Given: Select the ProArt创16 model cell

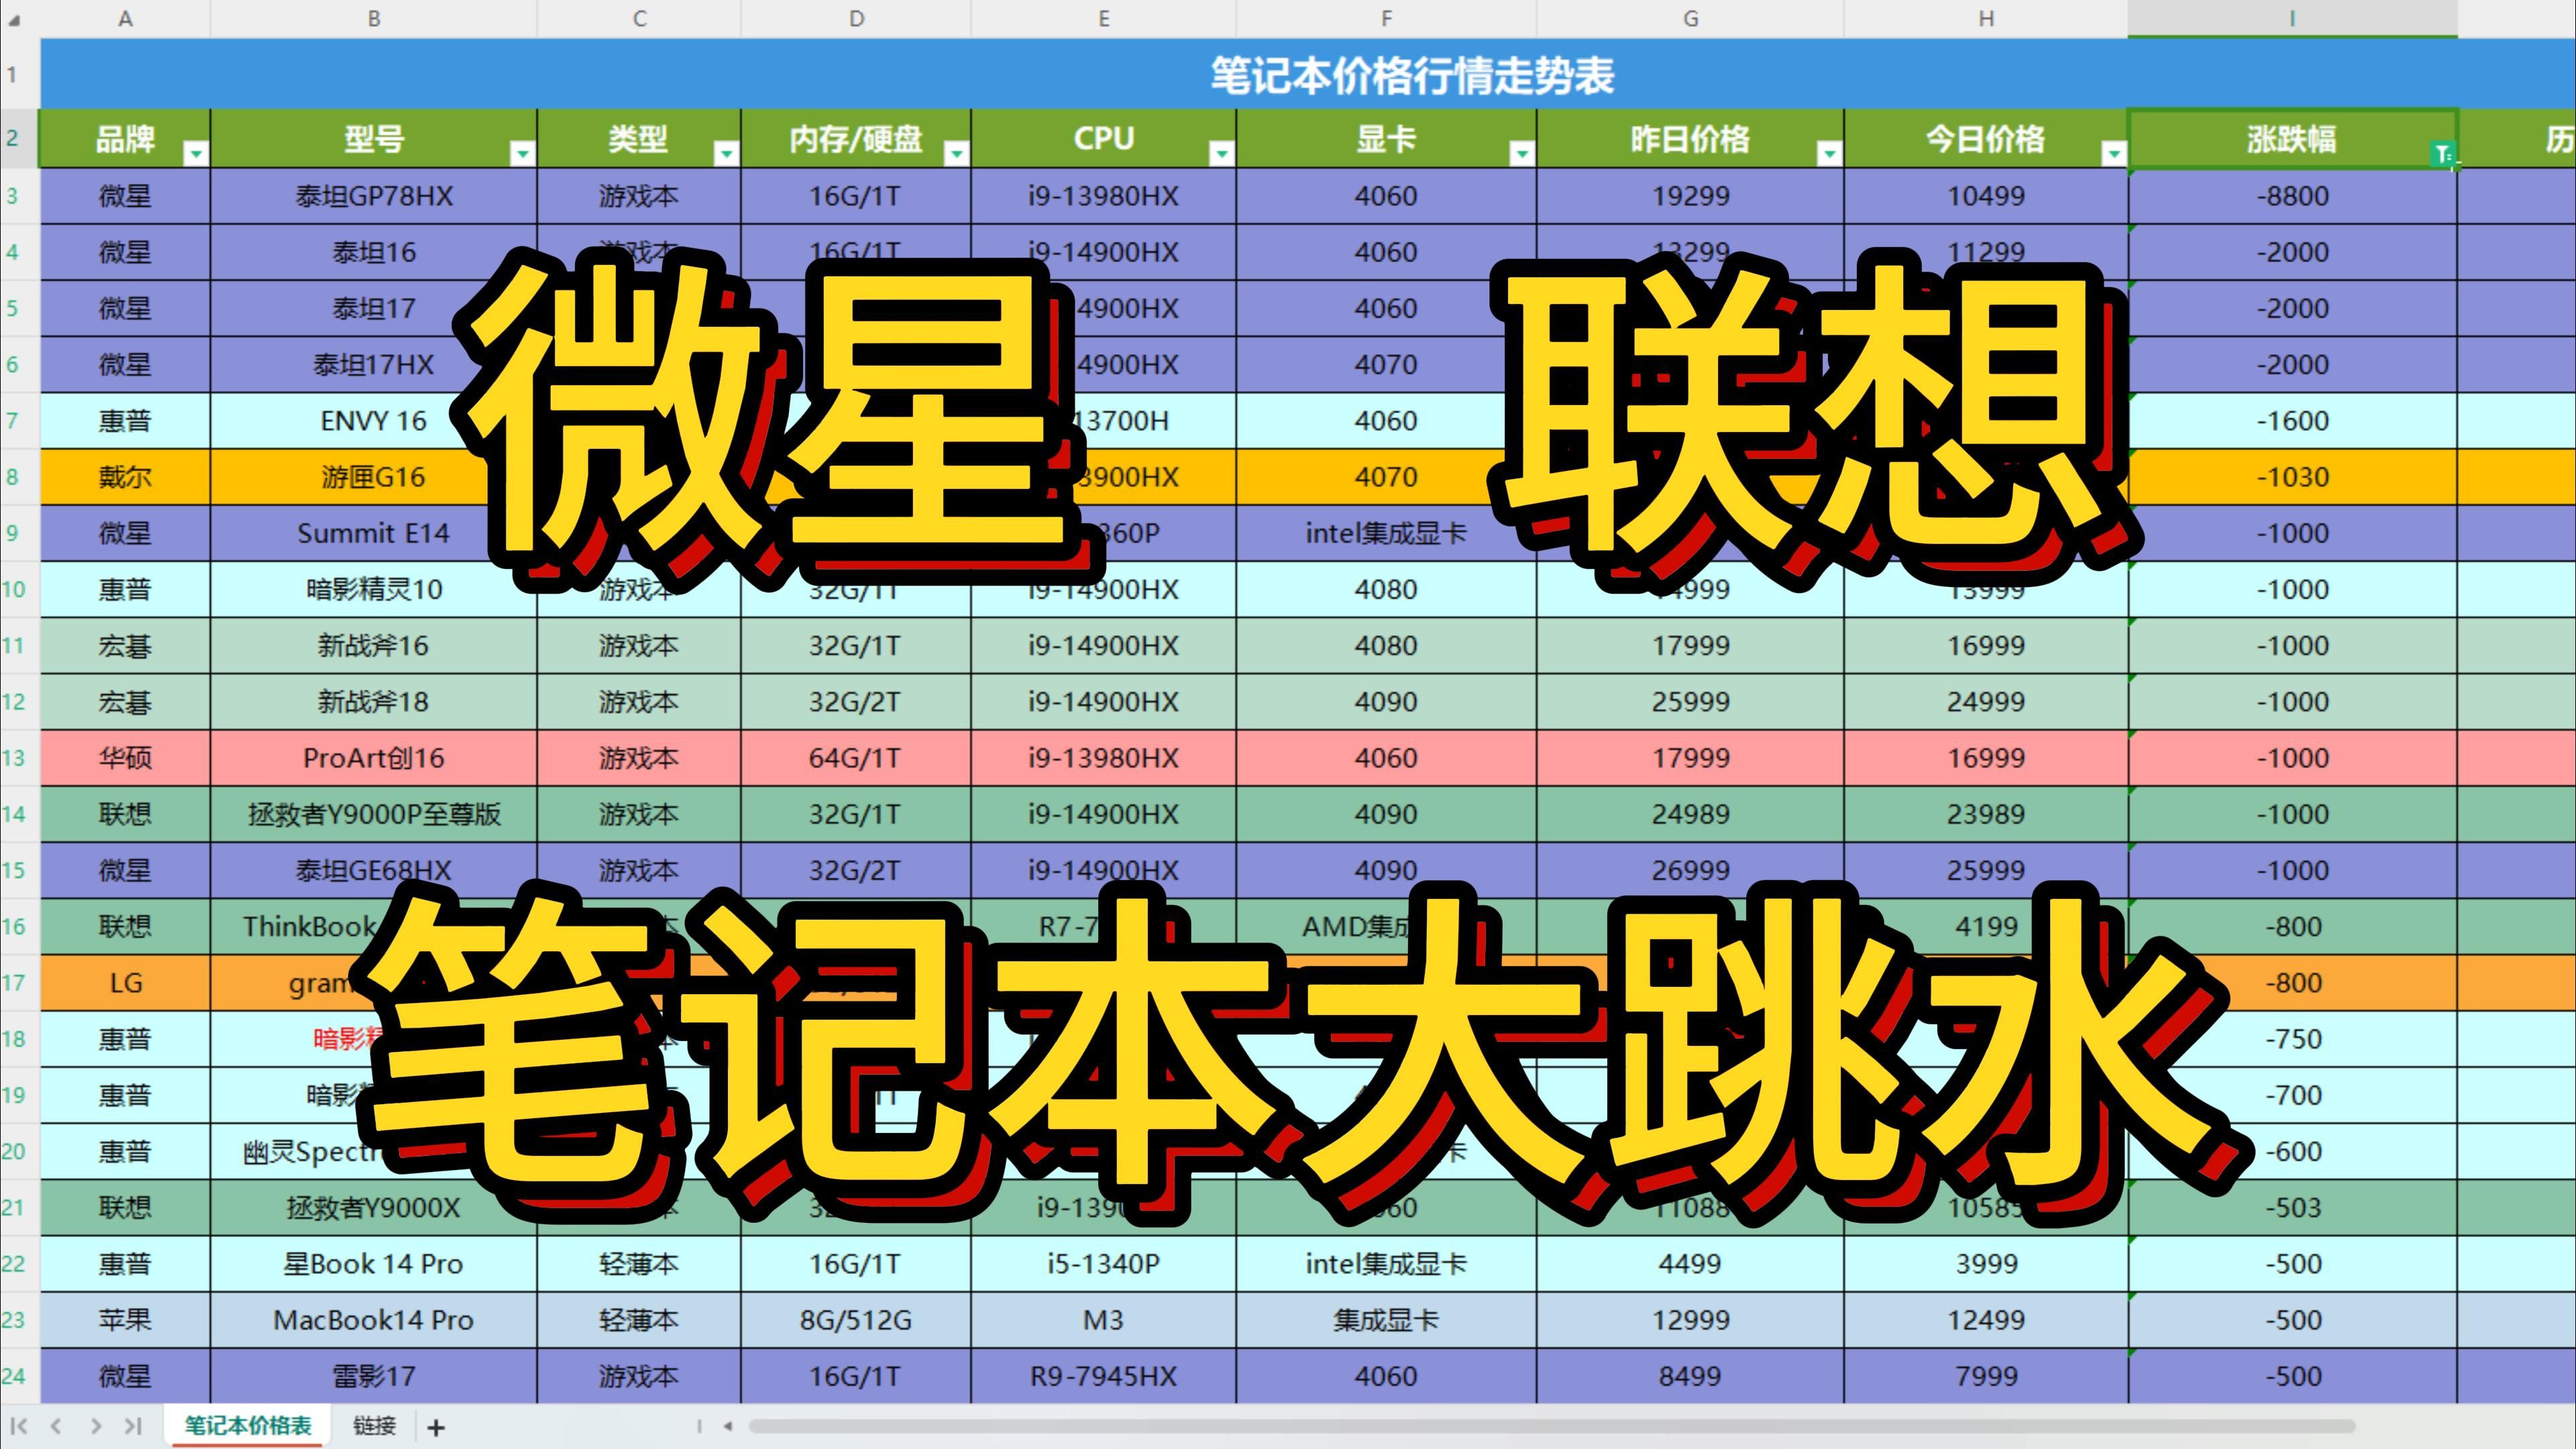Looking at the screenshot, I should [x=373, y=757].
